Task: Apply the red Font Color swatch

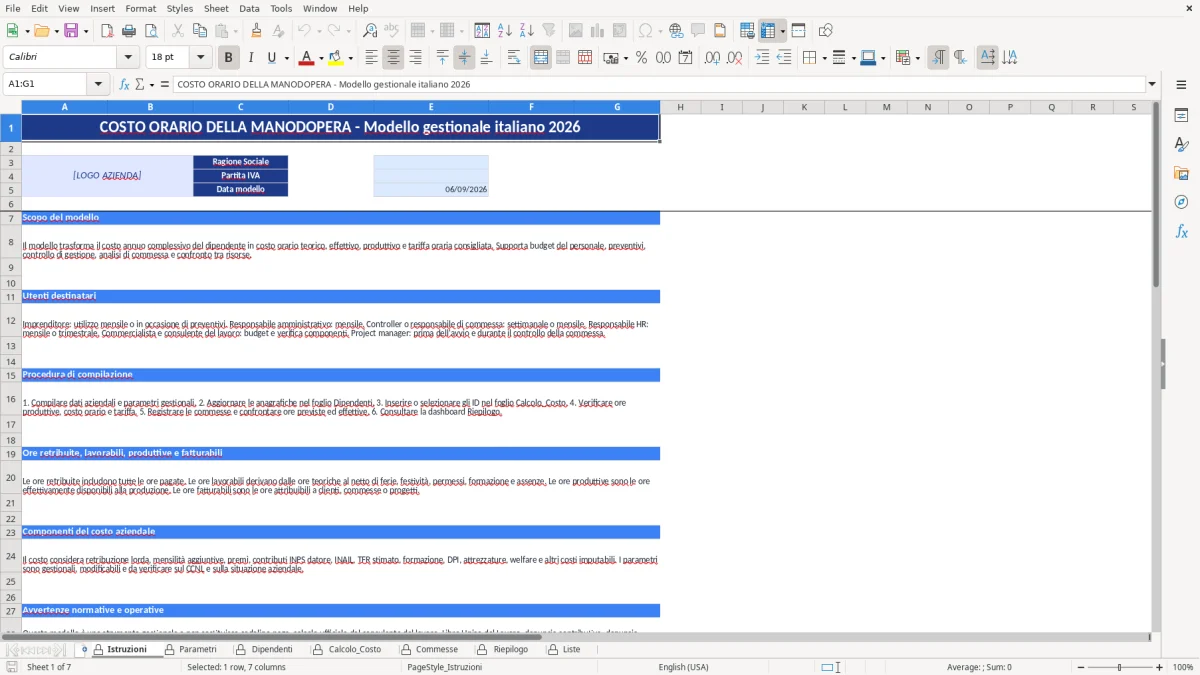Action: [x=307, y=58]
